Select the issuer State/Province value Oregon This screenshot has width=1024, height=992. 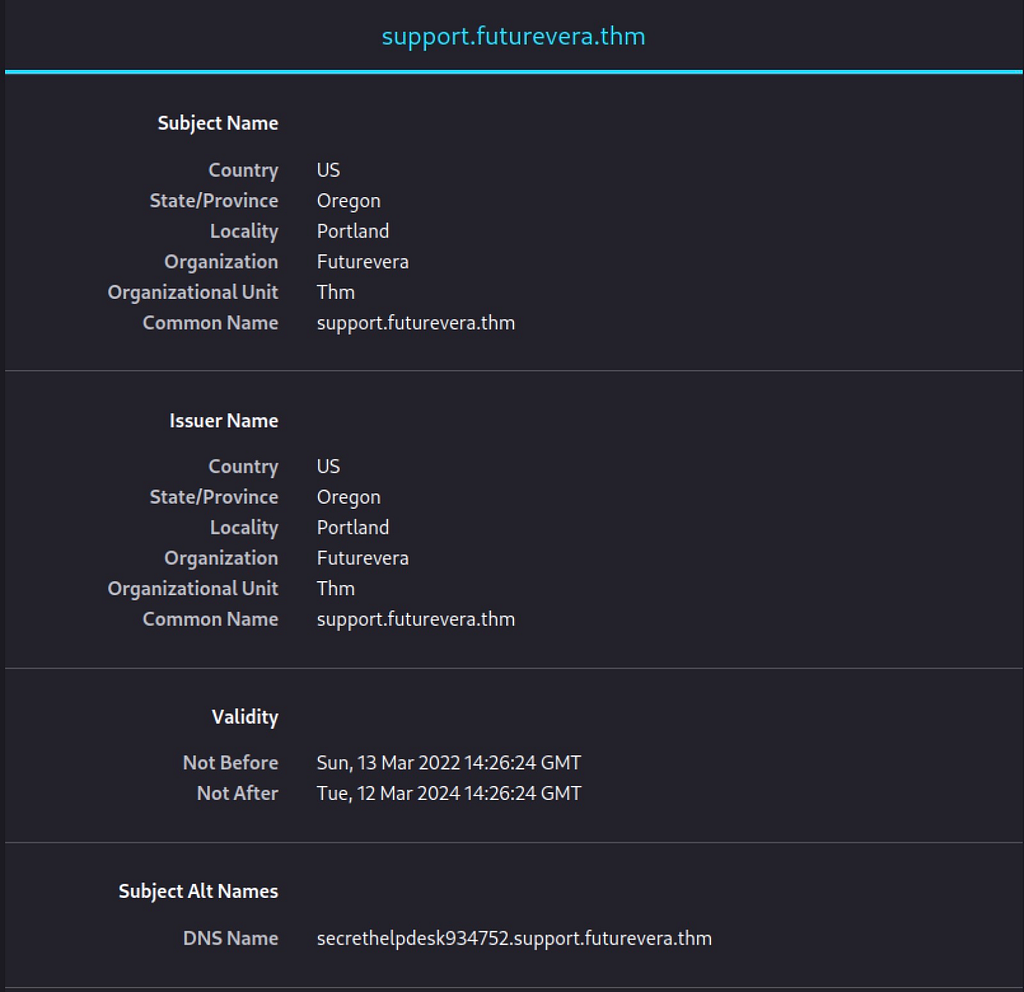pos(349,498)
